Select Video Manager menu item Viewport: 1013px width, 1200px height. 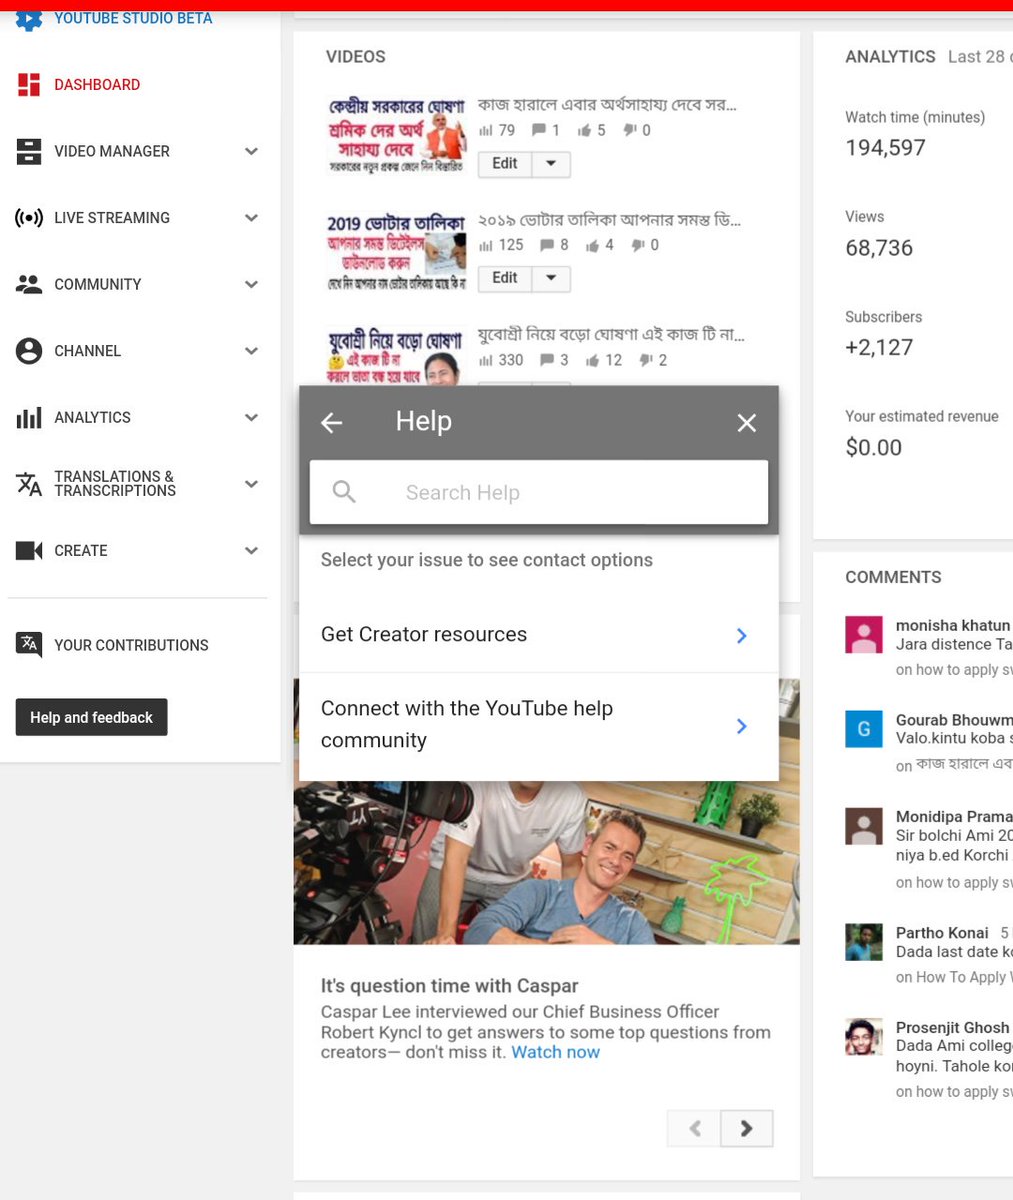click(112, 151)
